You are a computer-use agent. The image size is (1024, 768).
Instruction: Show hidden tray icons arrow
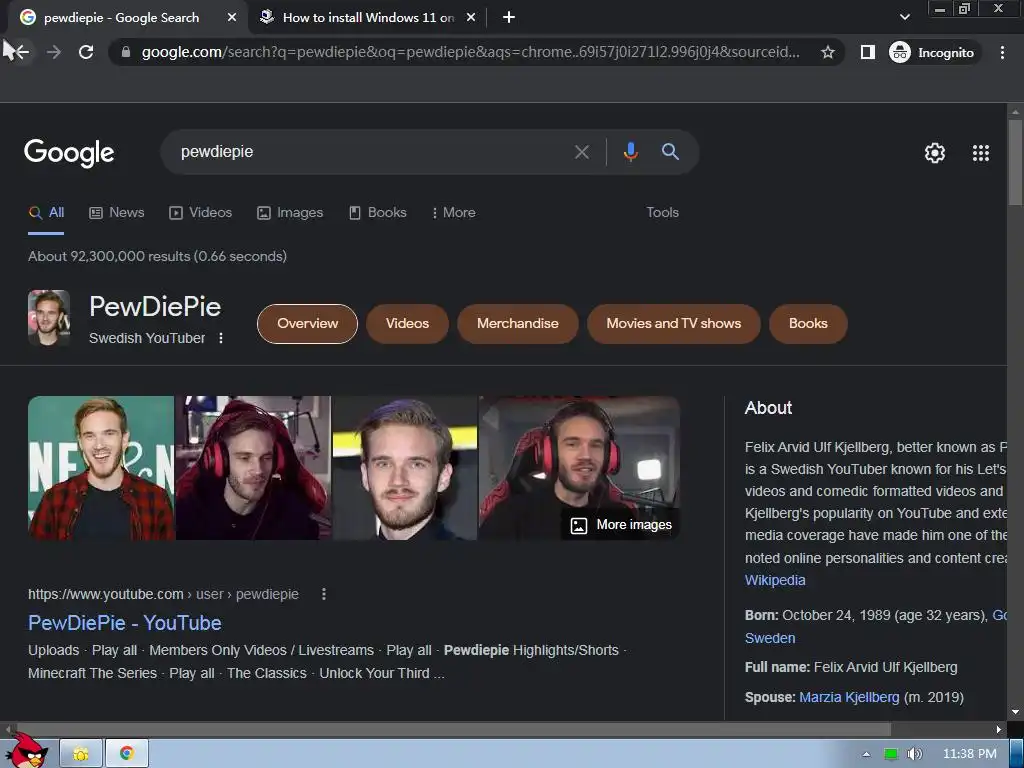(x=866, y=754)
